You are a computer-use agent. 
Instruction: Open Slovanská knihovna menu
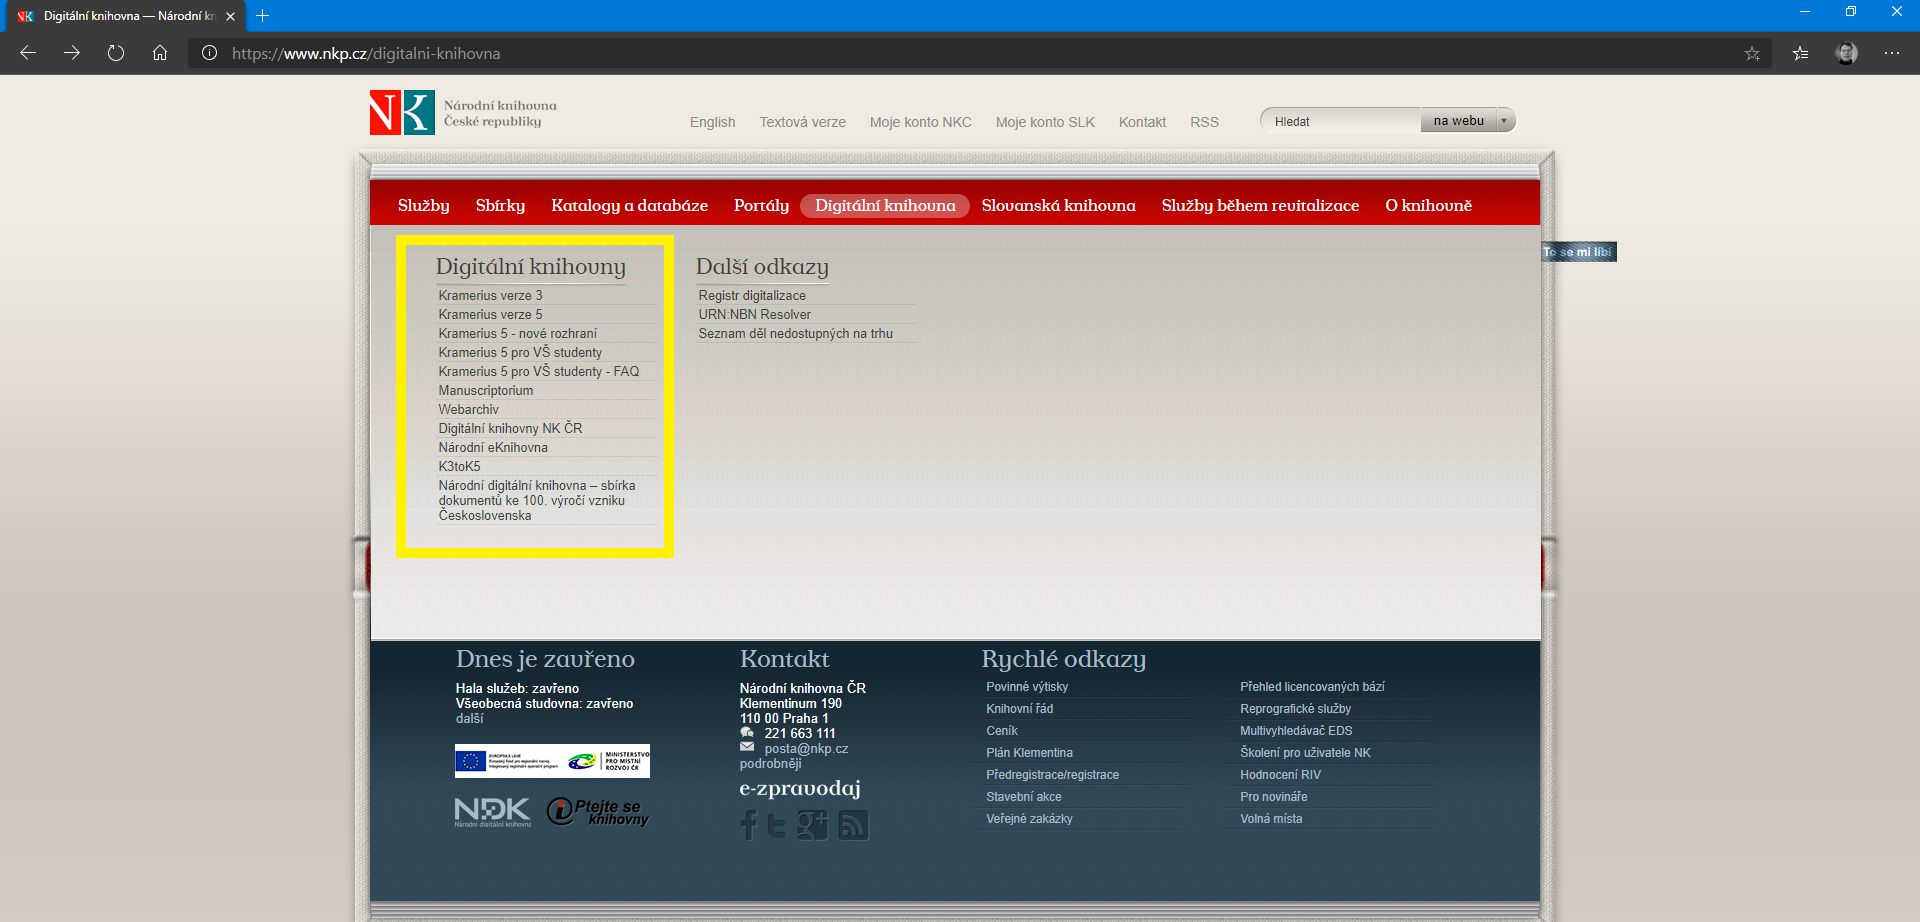pyautogui.click(x=1058, y=206)
